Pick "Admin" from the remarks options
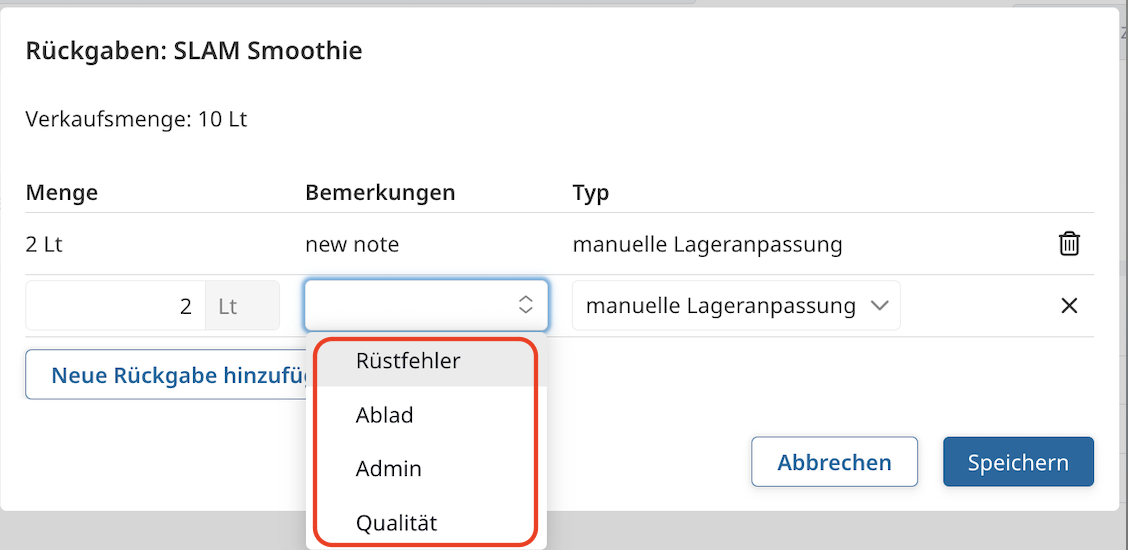Screen dimensions: 1128x550 389,469
